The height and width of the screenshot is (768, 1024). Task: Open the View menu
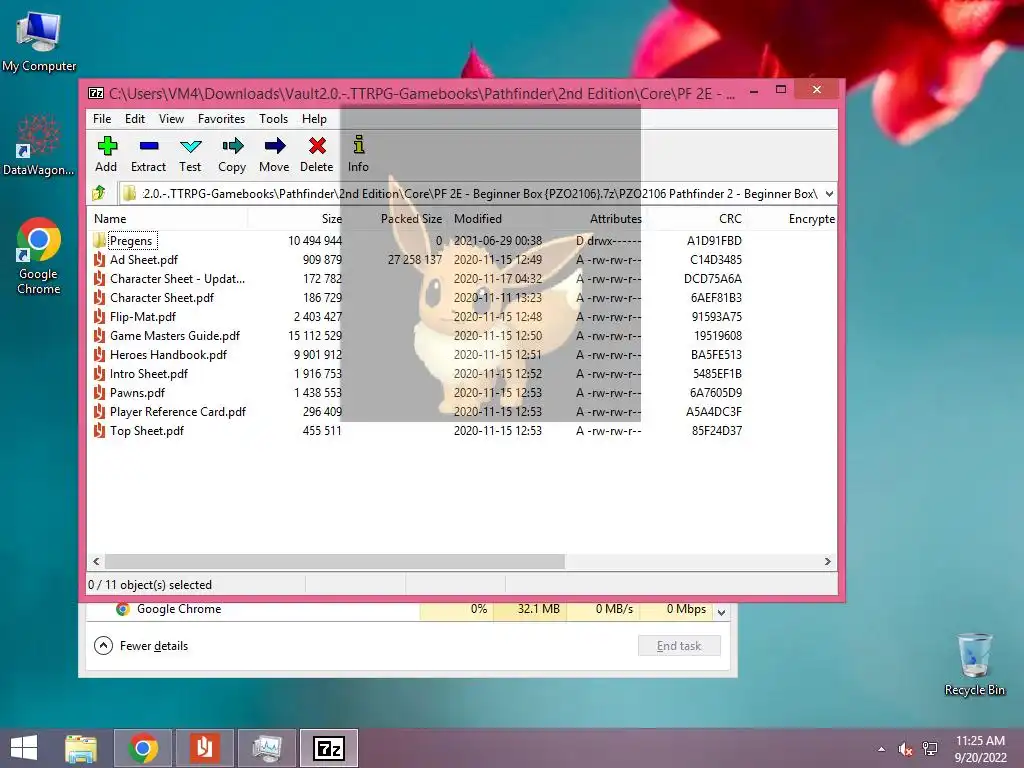pos(171,119)
